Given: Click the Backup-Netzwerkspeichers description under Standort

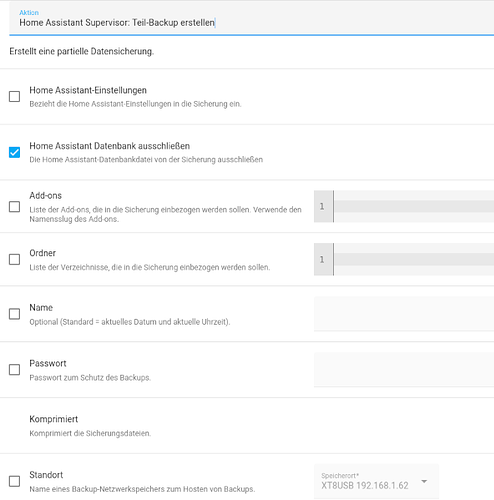Looking at the screenshot, I should pos(142,489).
